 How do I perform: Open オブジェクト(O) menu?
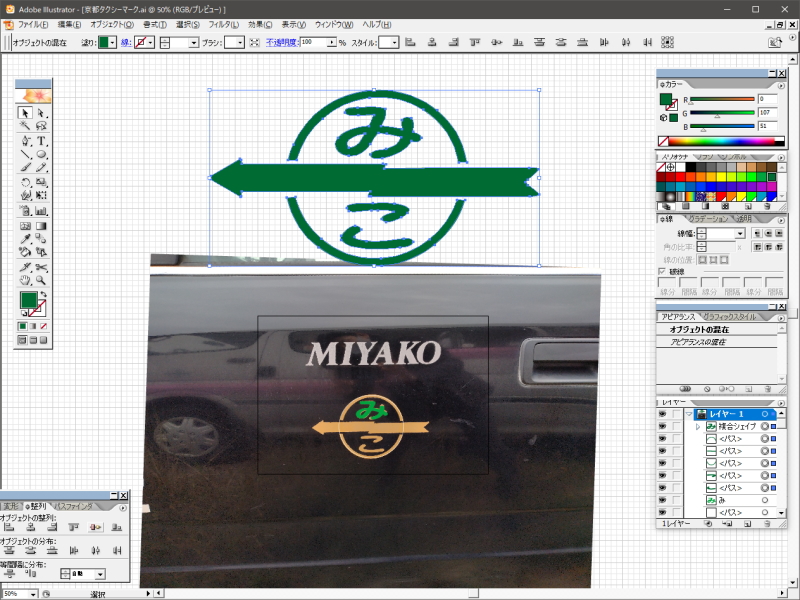[x=112, y=24]
